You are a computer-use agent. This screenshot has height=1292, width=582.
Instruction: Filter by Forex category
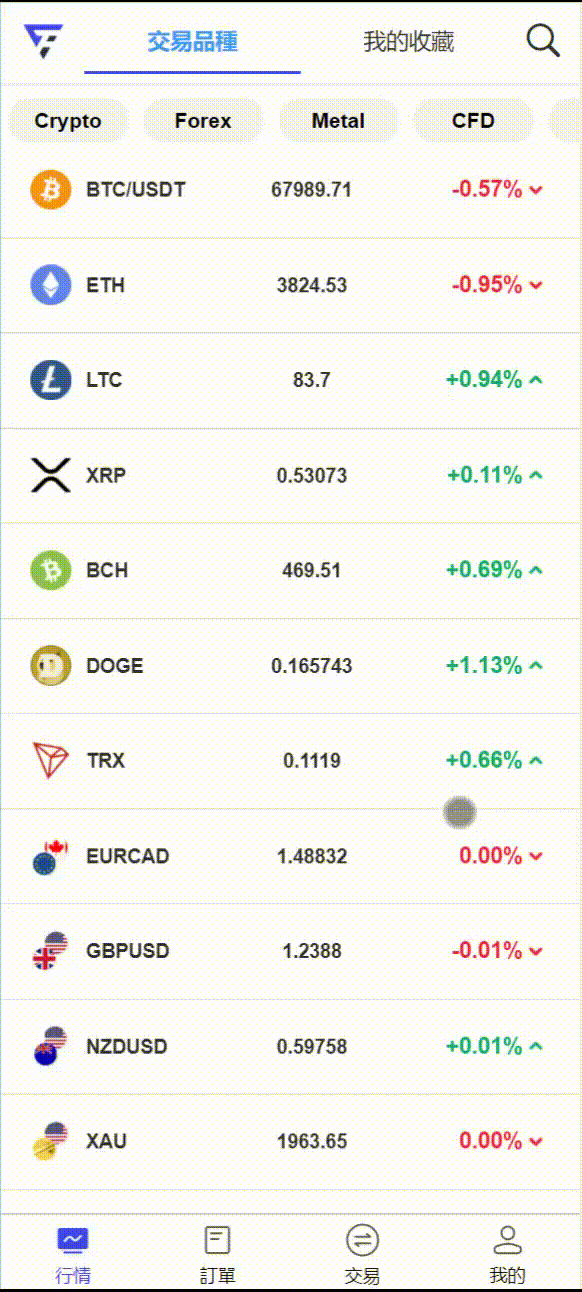tap(203, 121)
